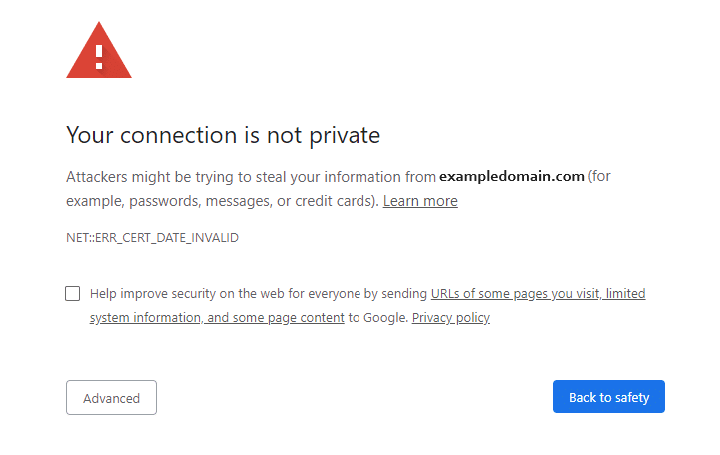Click the word "private" in the heading
The width and height of the screenshot is (720, 455).
(x=345, y=135)
